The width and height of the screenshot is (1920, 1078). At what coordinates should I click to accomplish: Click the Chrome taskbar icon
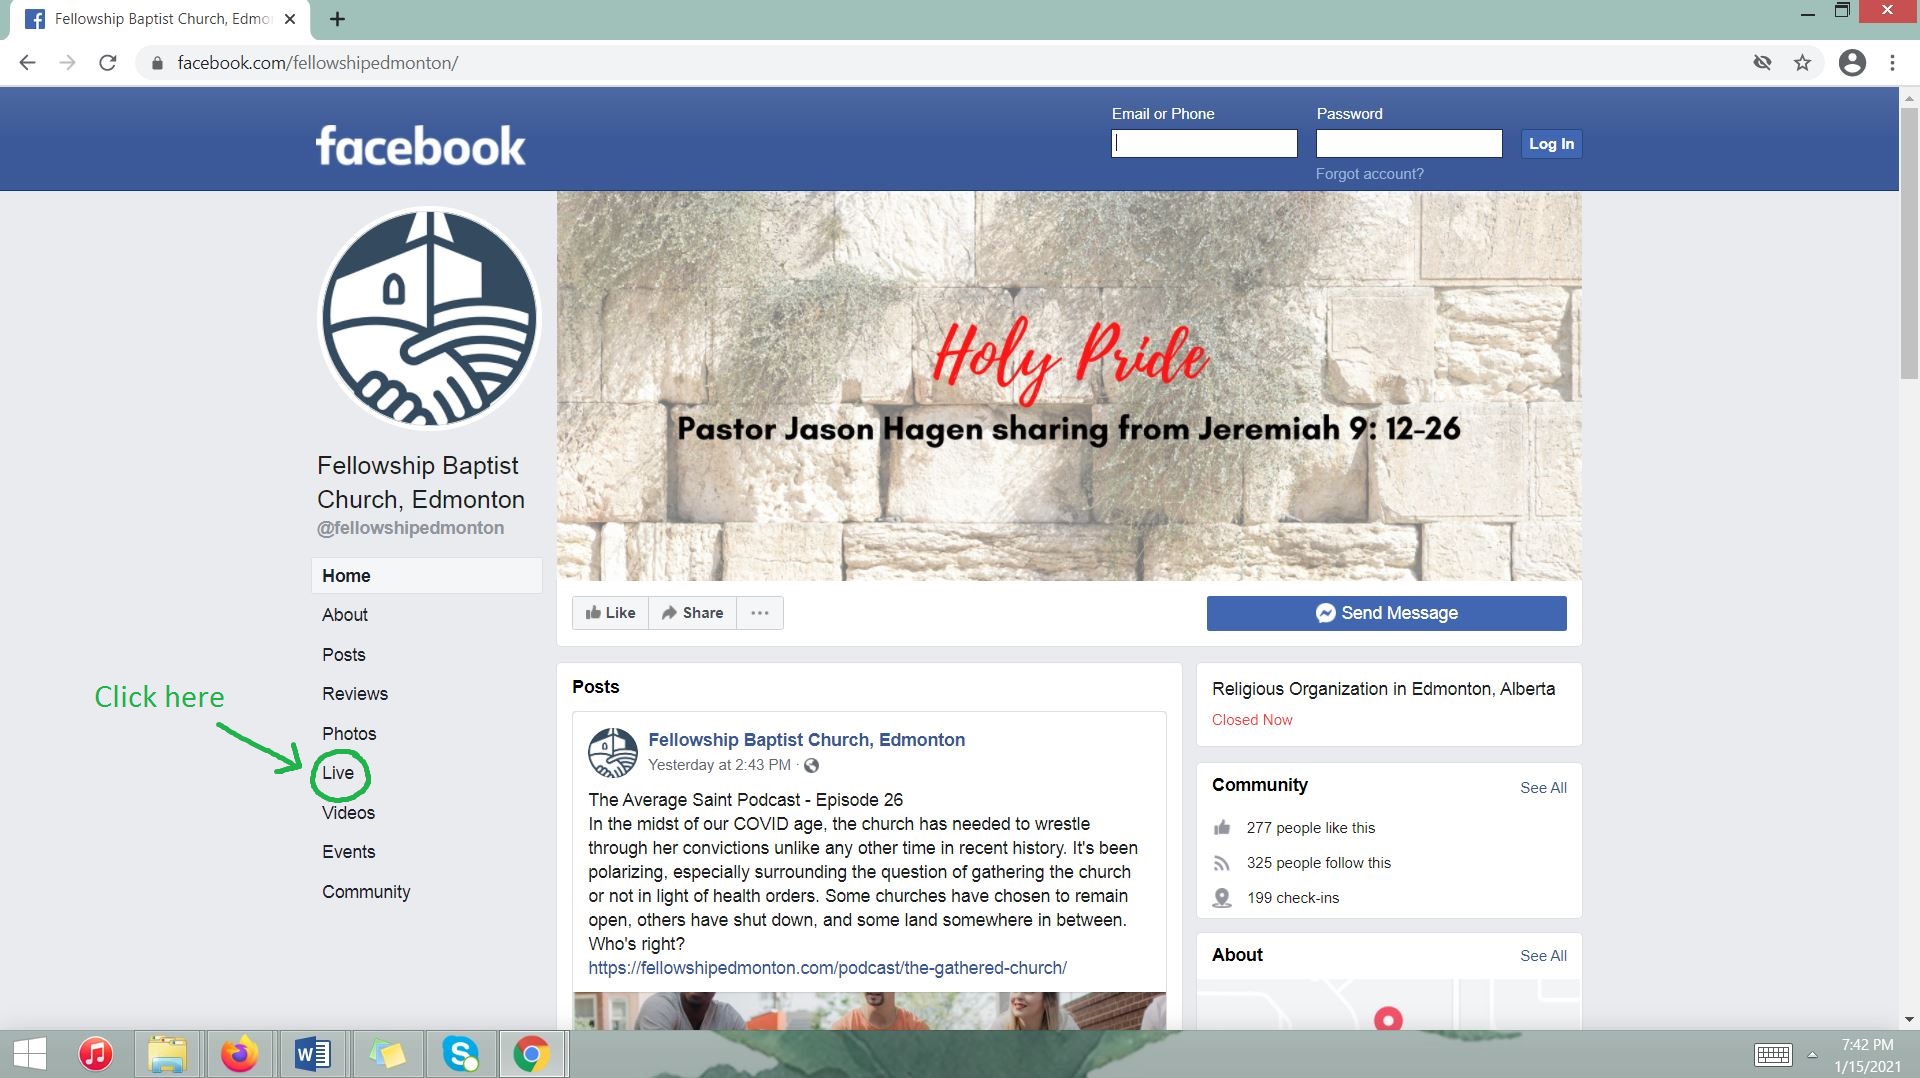coord(532,1054)
